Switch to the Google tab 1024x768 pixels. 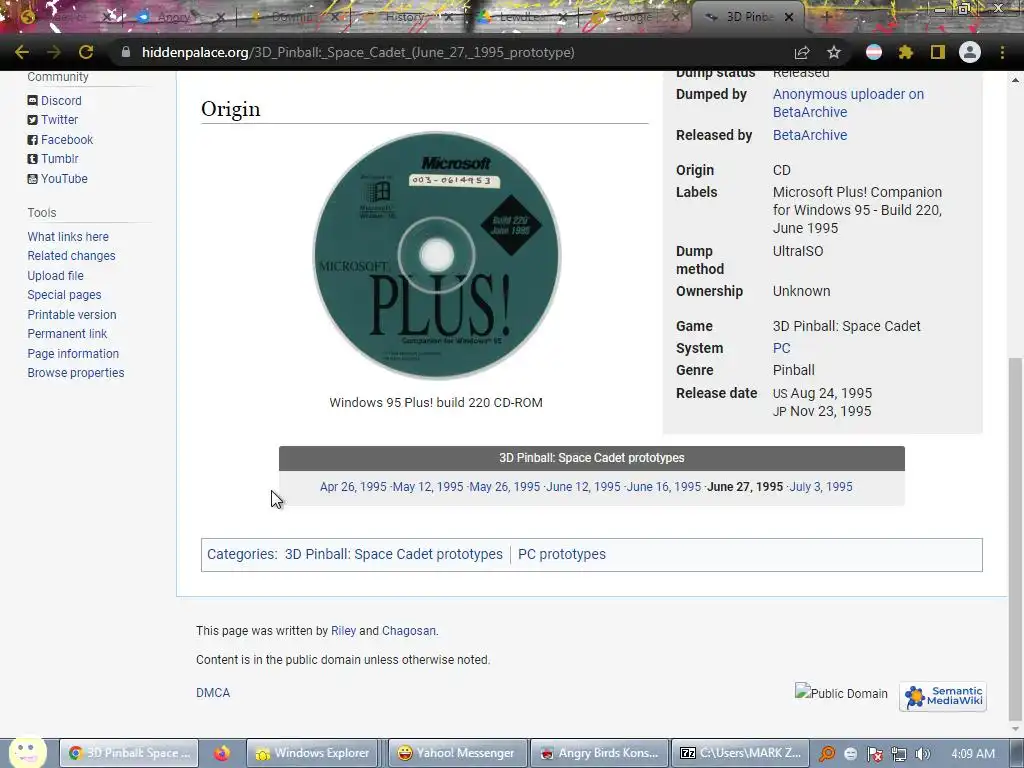click(632, 17)
